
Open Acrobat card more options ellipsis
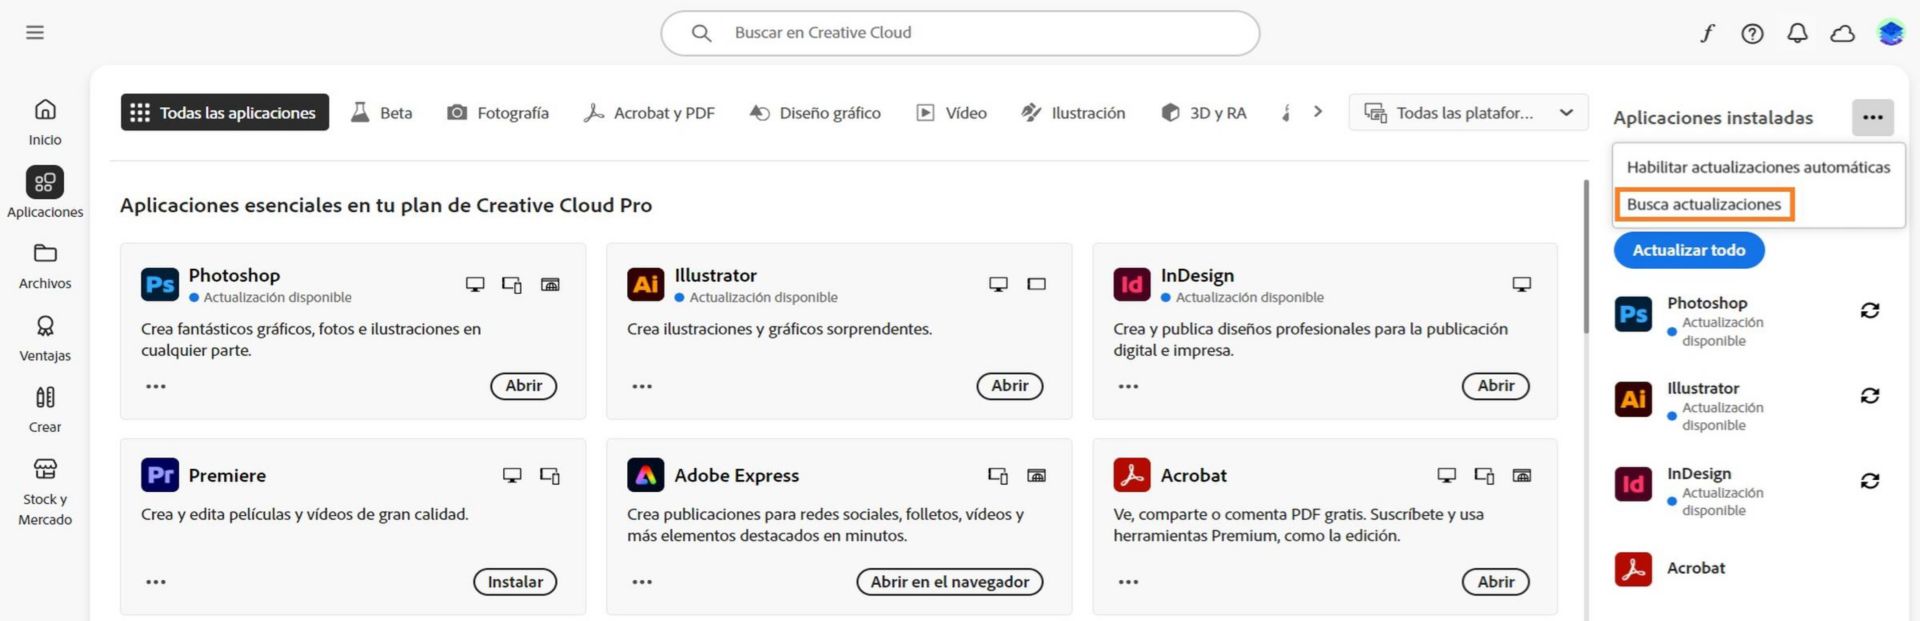(x=1128, y=582)
